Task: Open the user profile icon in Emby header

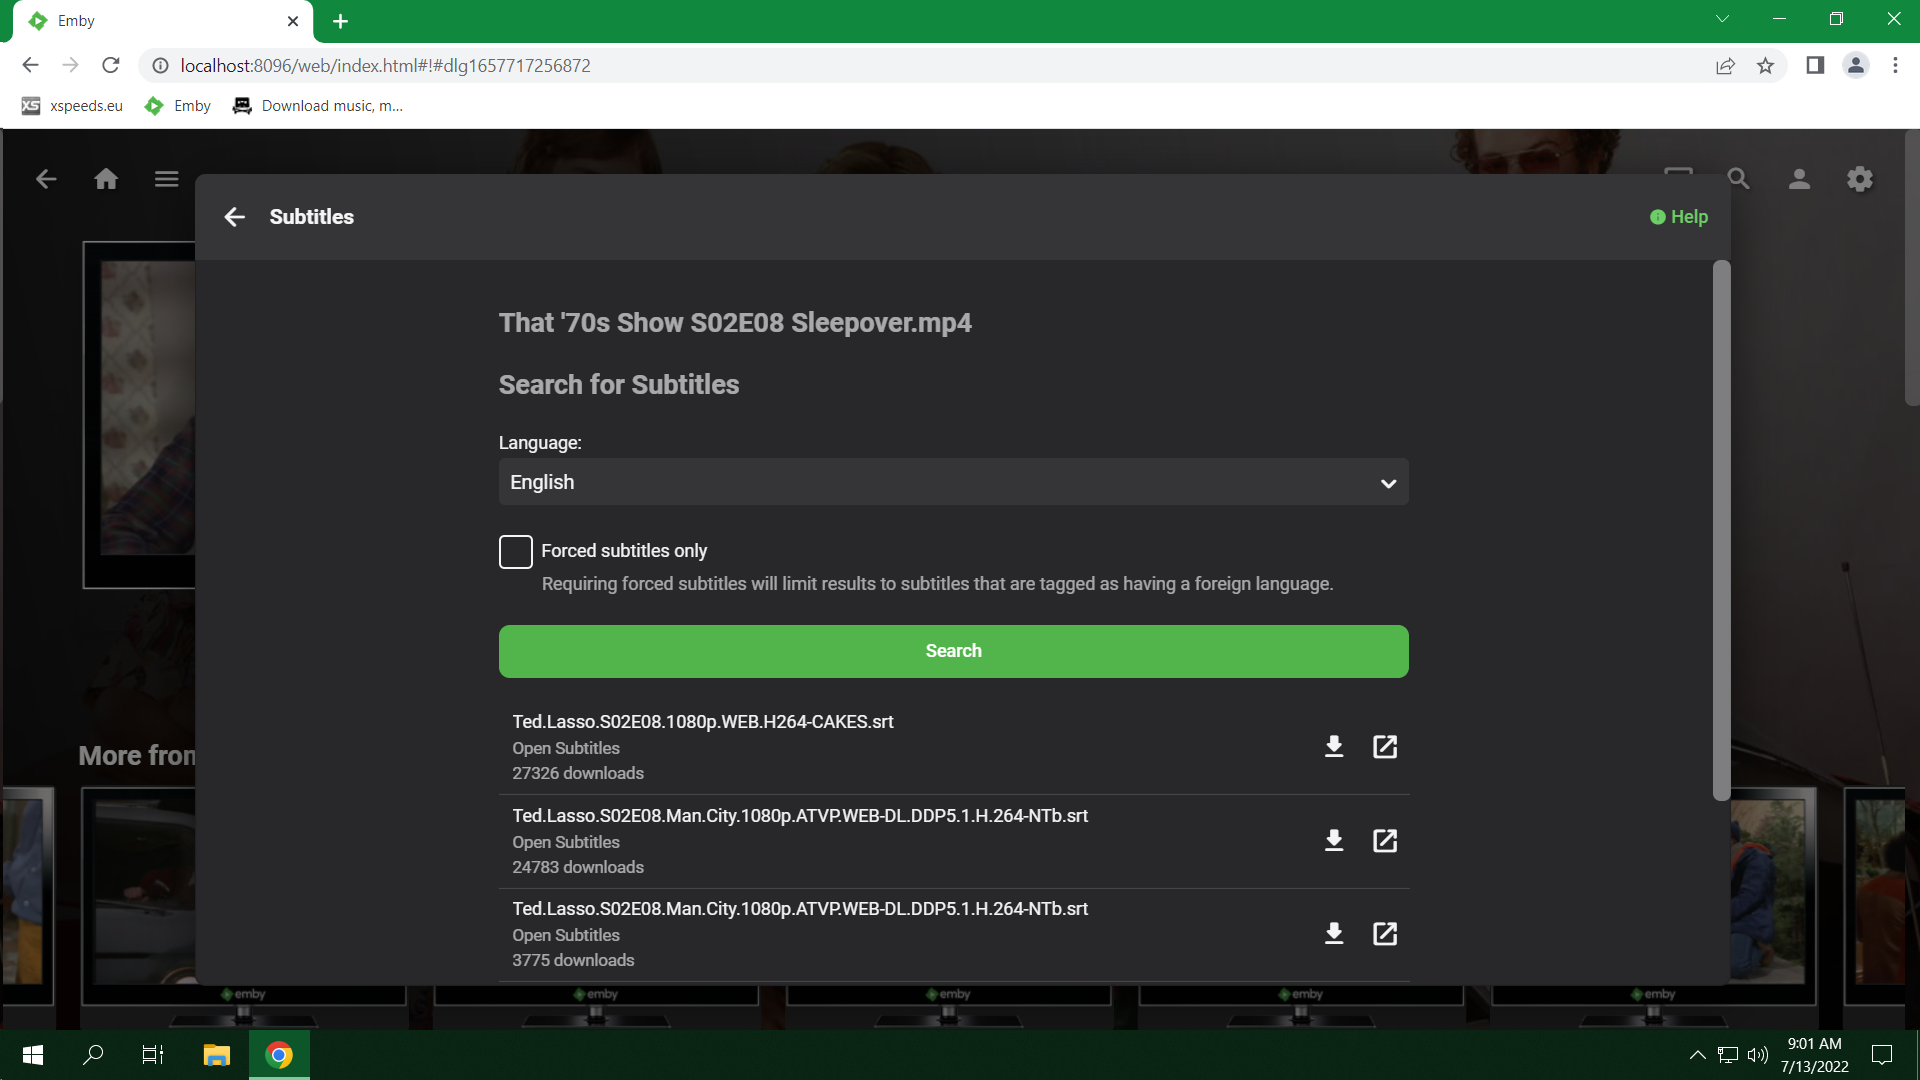Action: coord(1799,179)
